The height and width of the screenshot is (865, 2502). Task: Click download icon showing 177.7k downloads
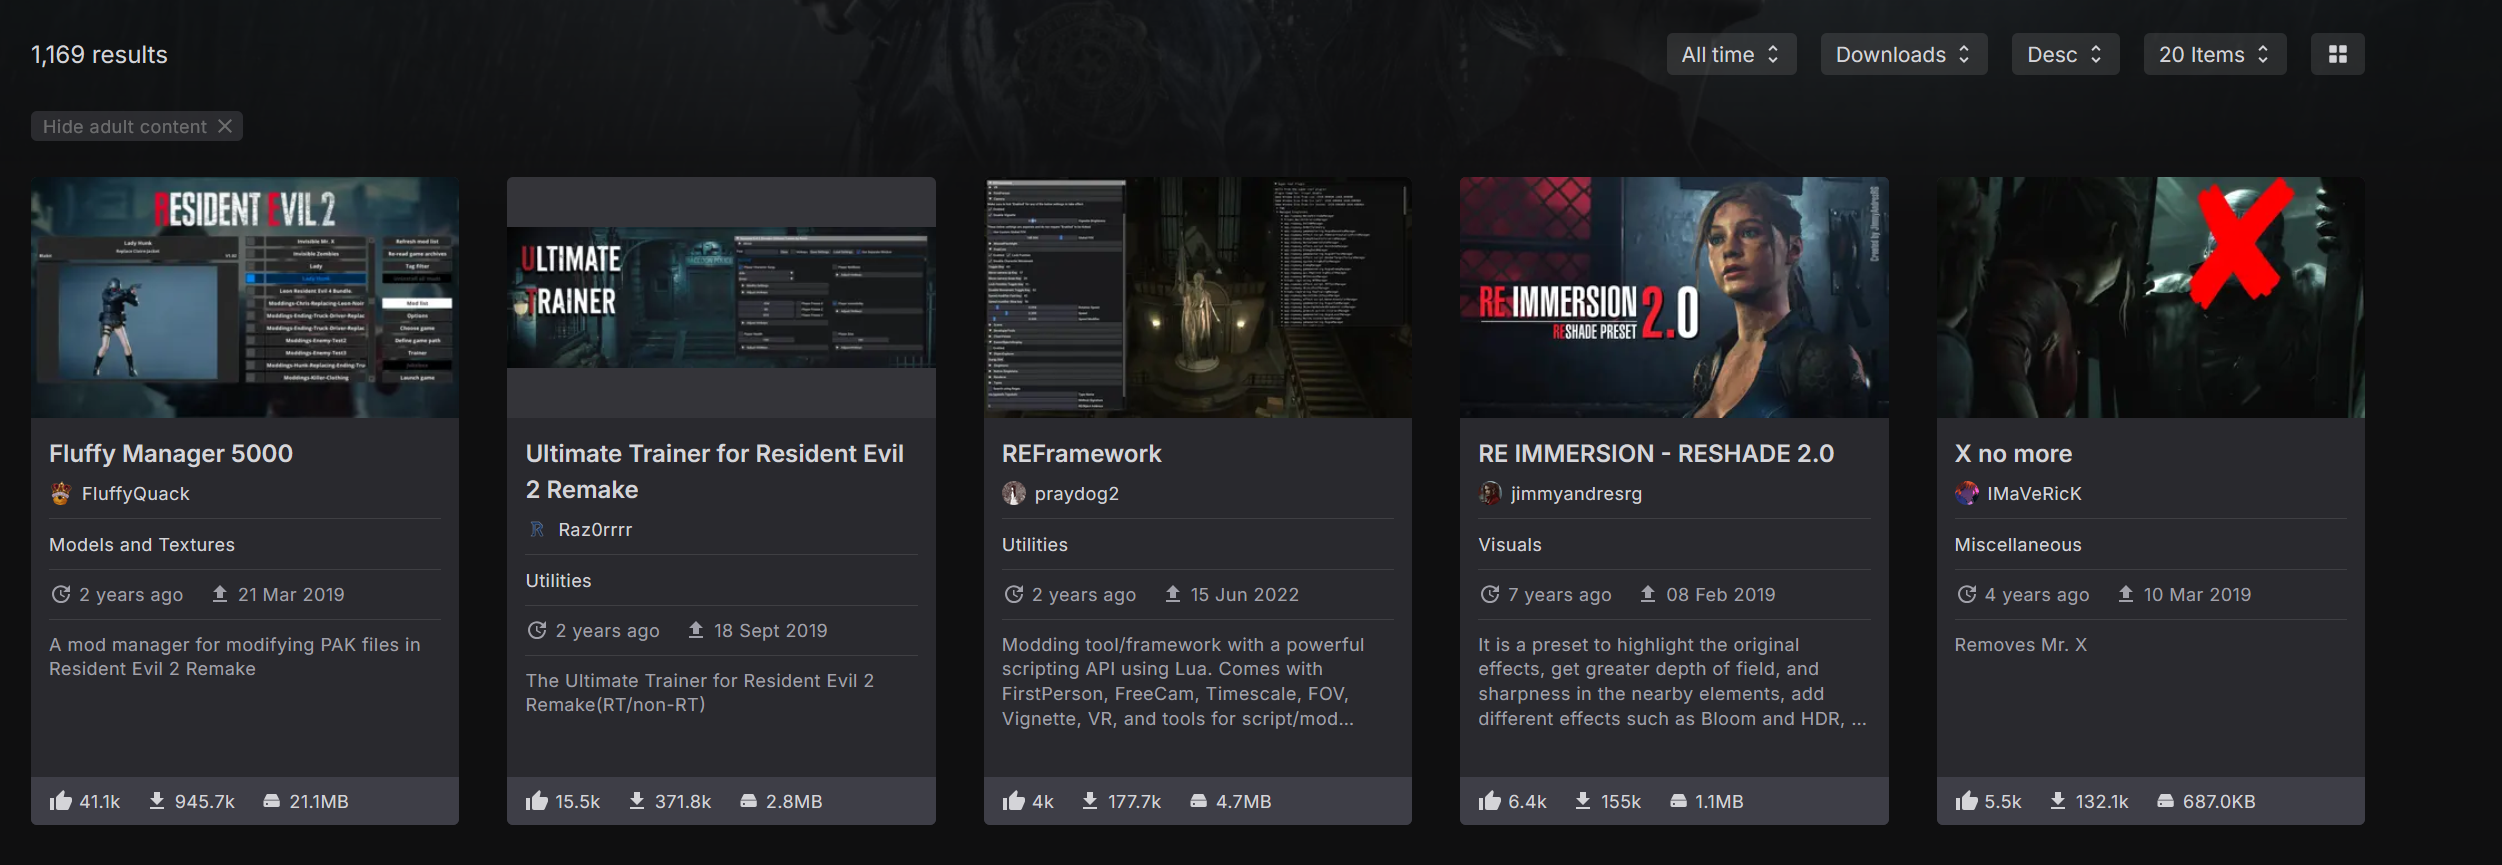[1090, 801]
